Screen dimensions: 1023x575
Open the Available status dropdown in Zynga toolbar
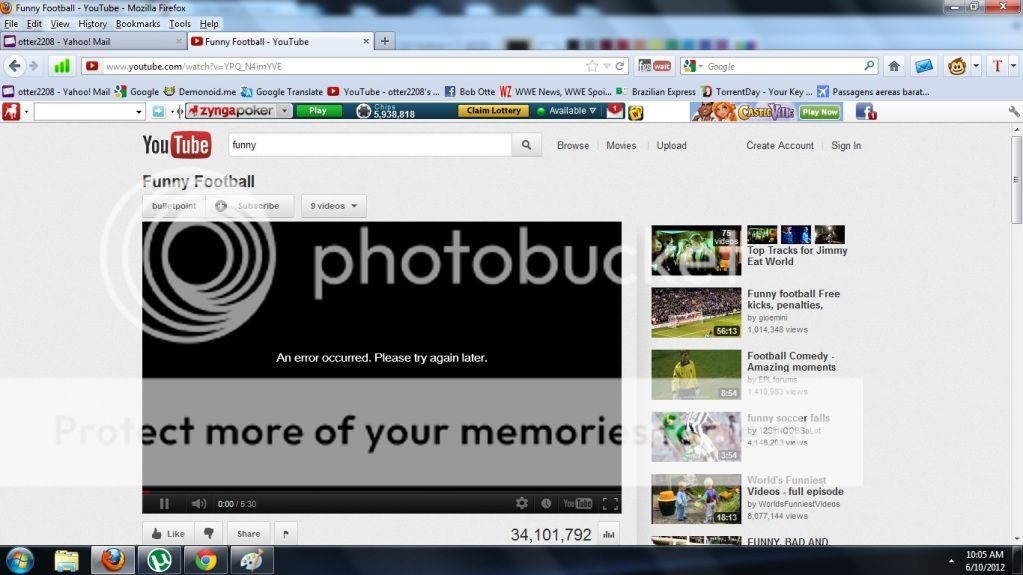coord(568,111)
